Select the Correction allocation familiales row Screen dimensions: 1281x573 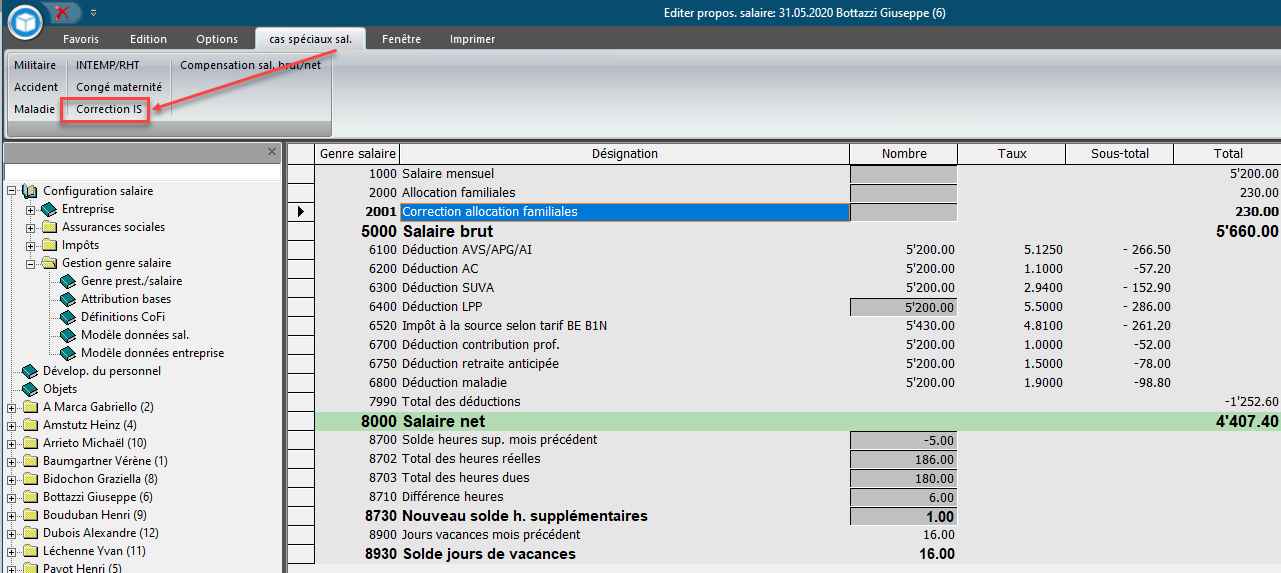(625, 212)
